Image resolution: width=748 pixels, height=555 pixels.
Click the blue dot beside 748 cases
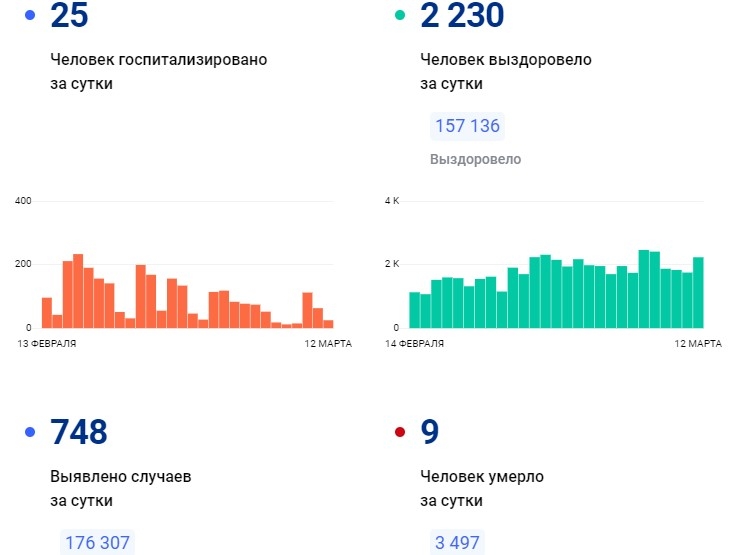(x=30, y=432)
